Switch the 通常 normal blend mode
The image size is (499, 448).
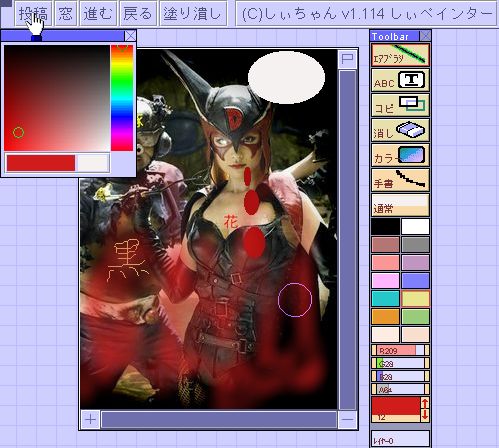(x=400, y=205)
